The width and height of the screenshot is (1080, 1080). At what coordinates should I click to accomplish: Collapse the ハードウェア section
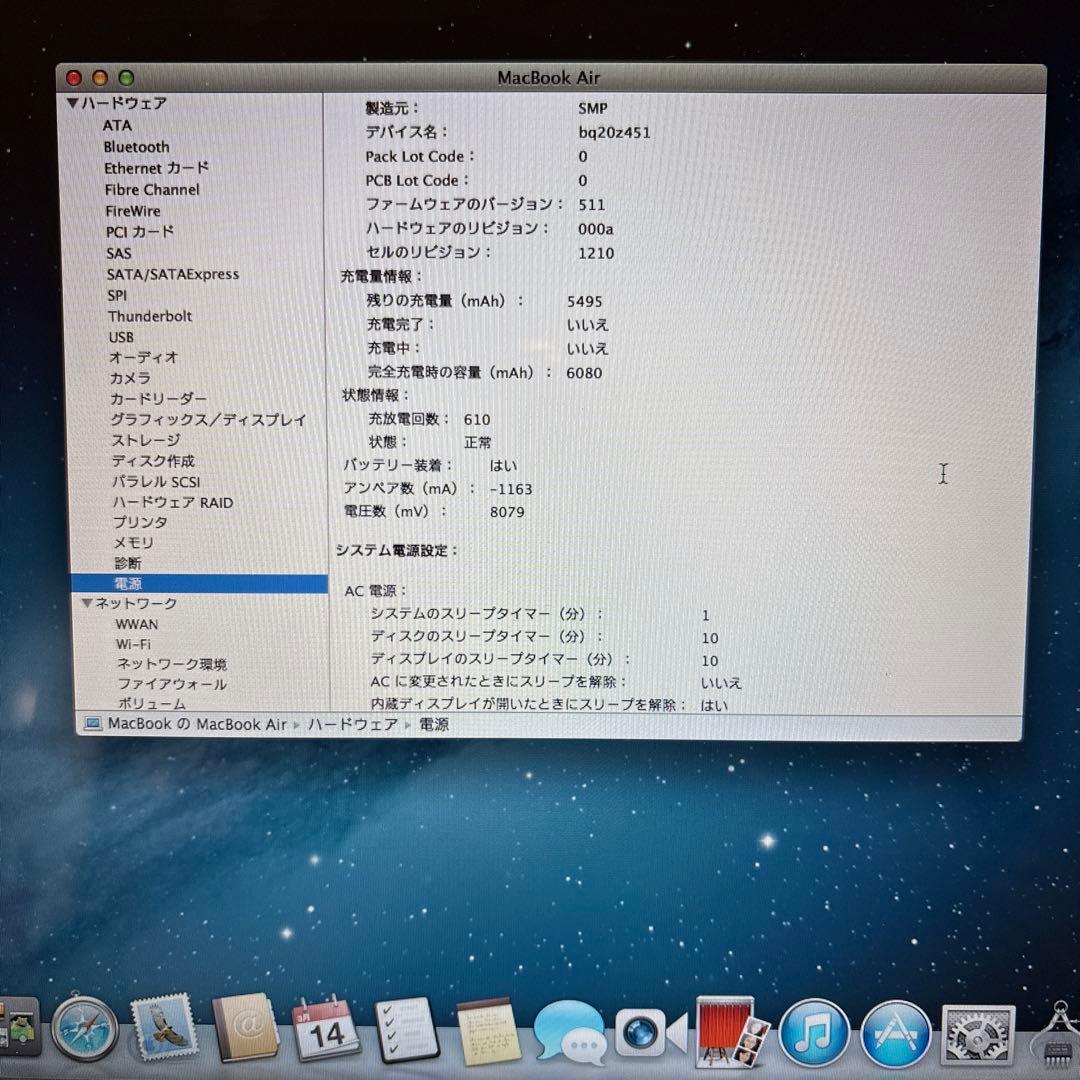72,103
